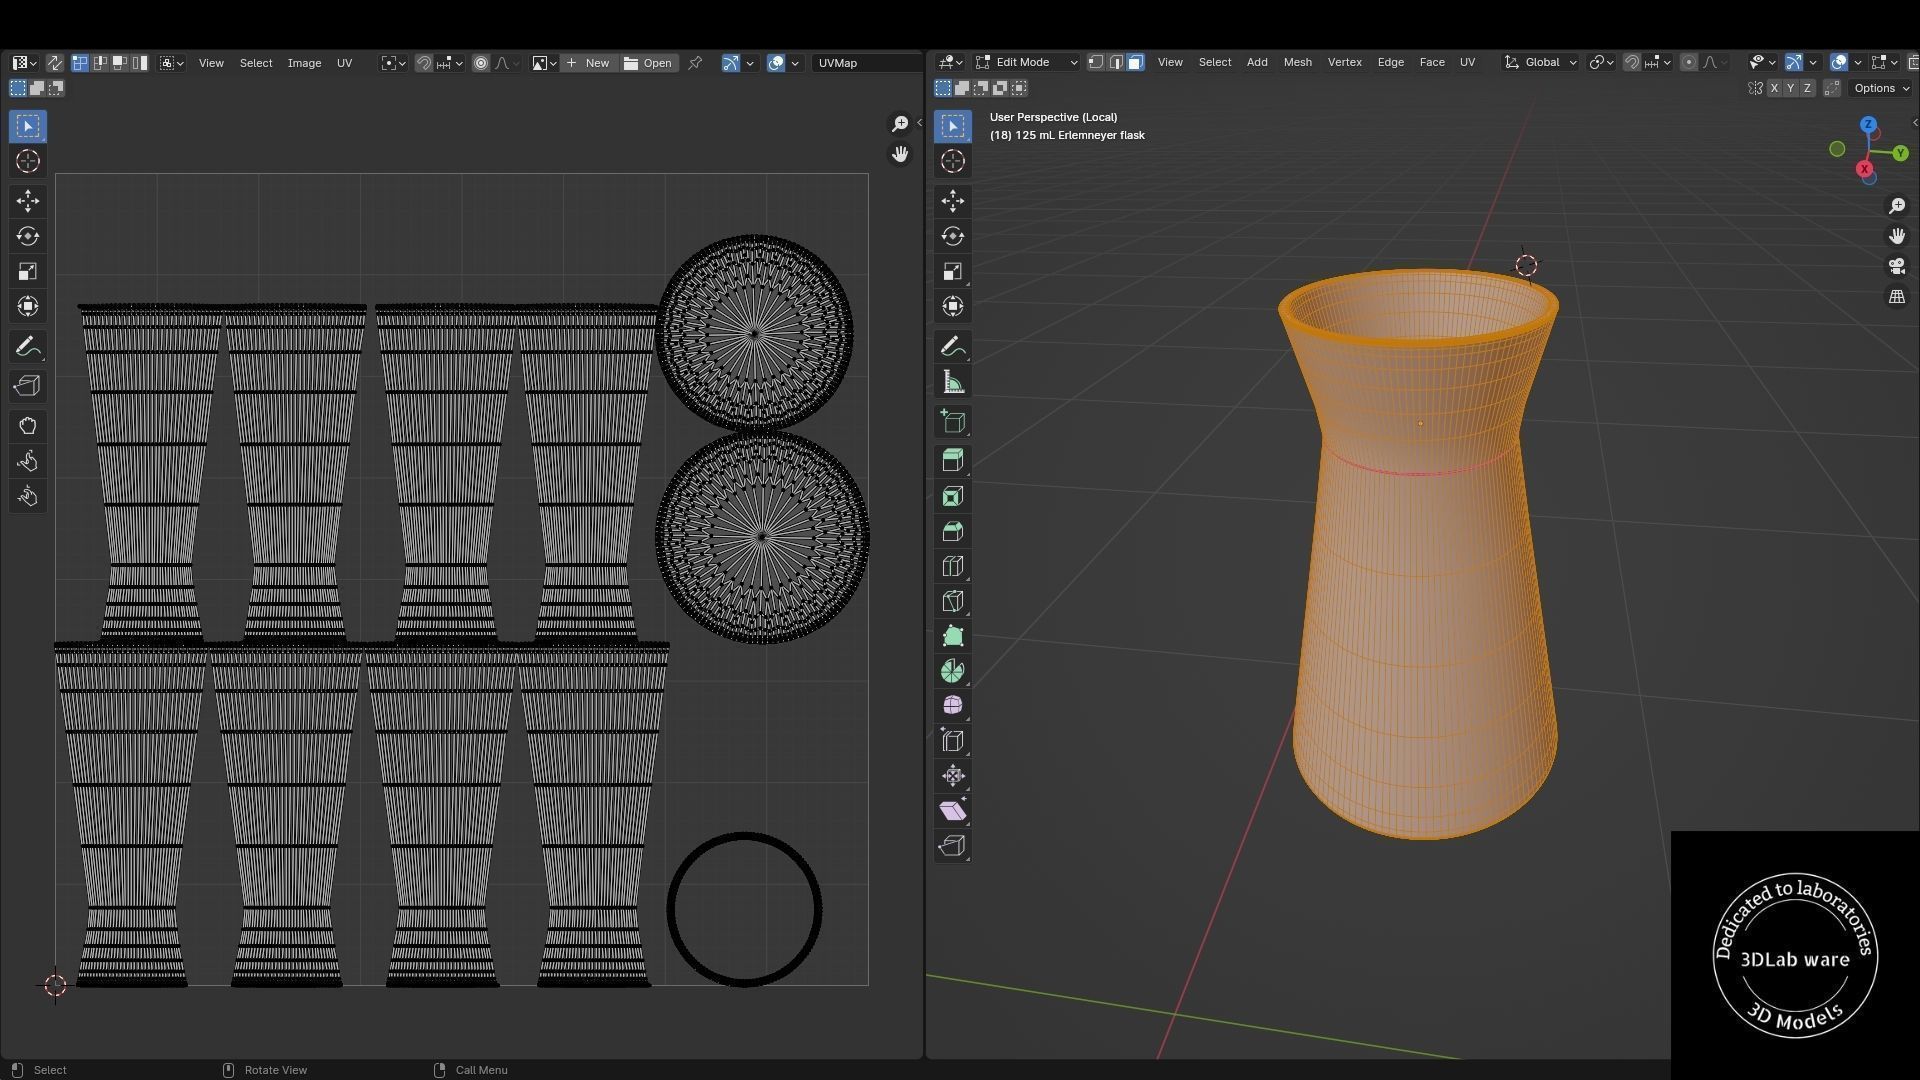Click the Open image button
This screenshot has height=1080, width=1920.
click(x=648, y=63)
